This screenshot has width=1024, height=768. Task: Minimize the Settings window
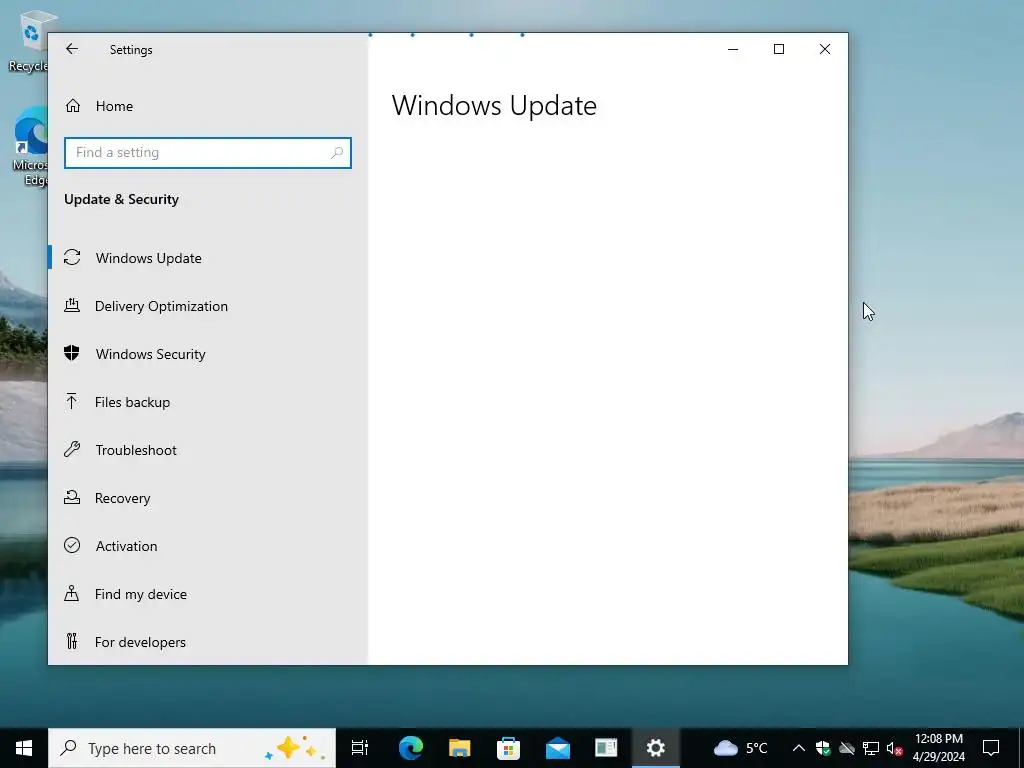tap(733, 49)
